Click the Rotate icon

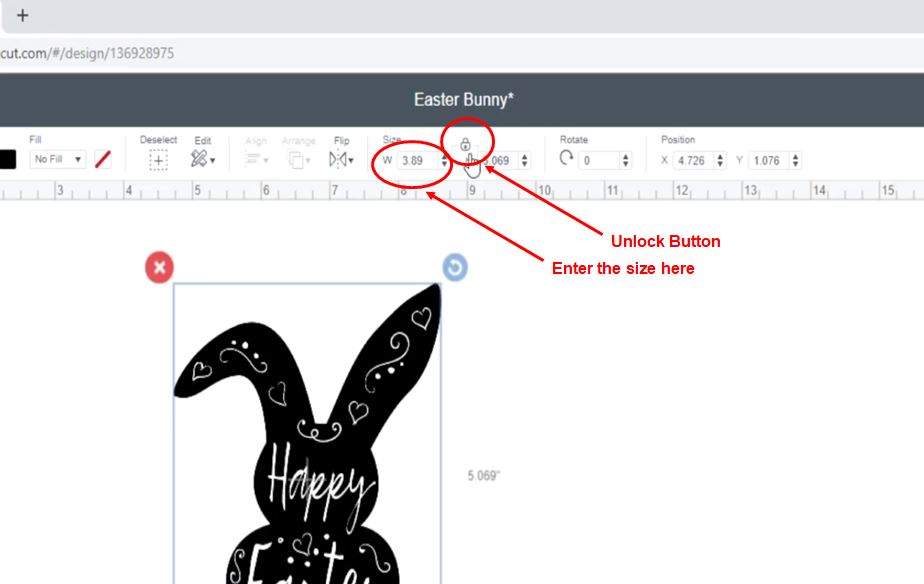566,158
